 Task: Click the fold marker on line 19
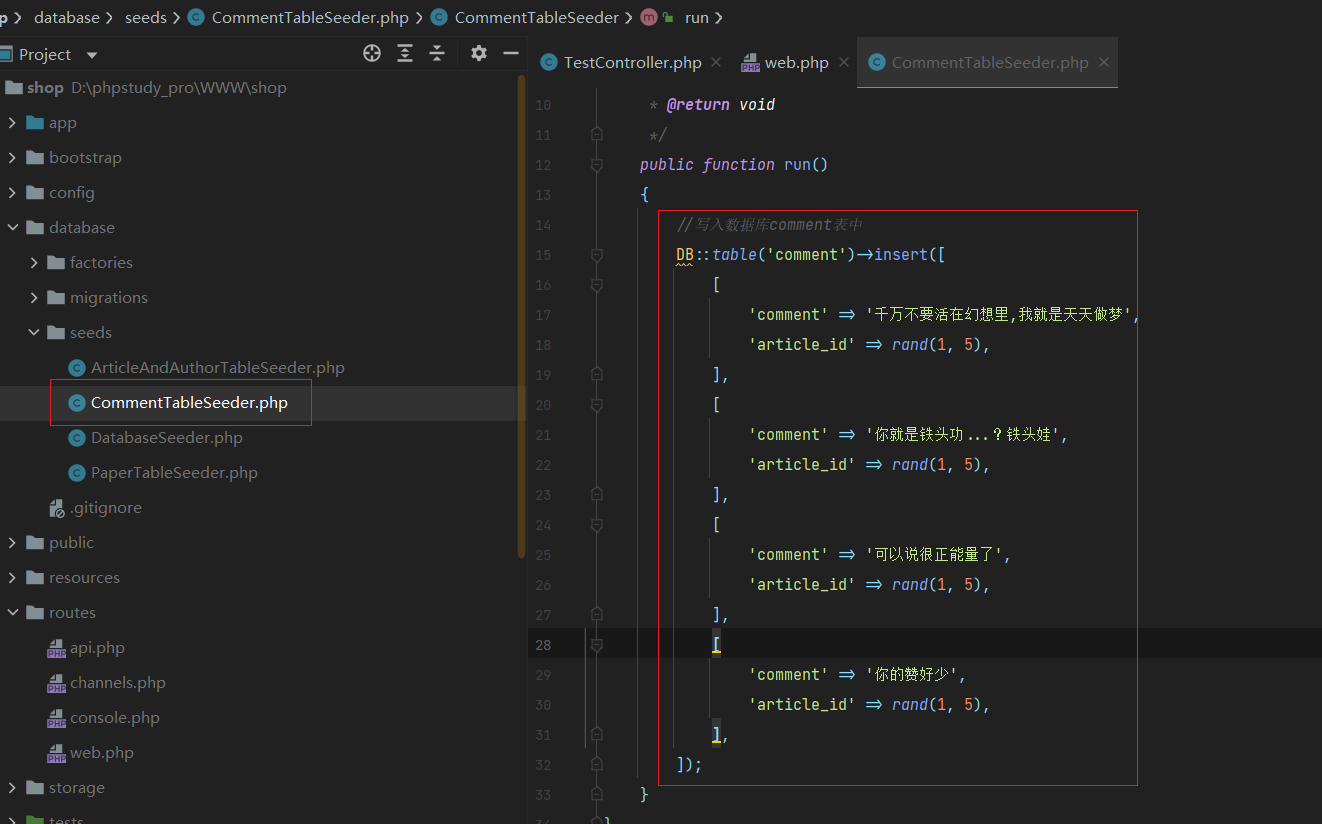(597, 374)
